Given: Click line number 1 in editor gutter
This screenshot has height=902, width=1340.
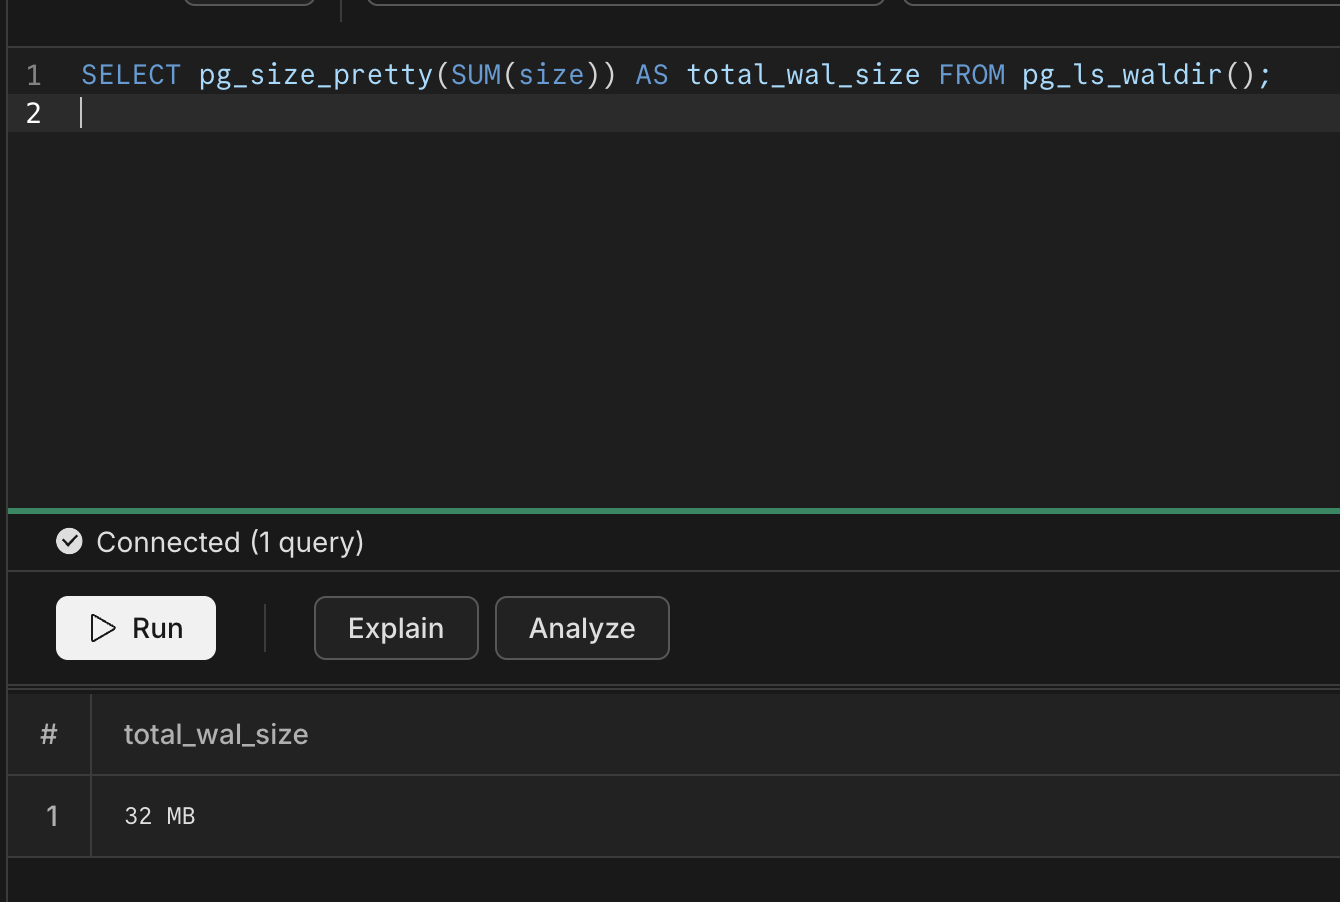Looking at the screenshot, I should click(x=34, y=75).
